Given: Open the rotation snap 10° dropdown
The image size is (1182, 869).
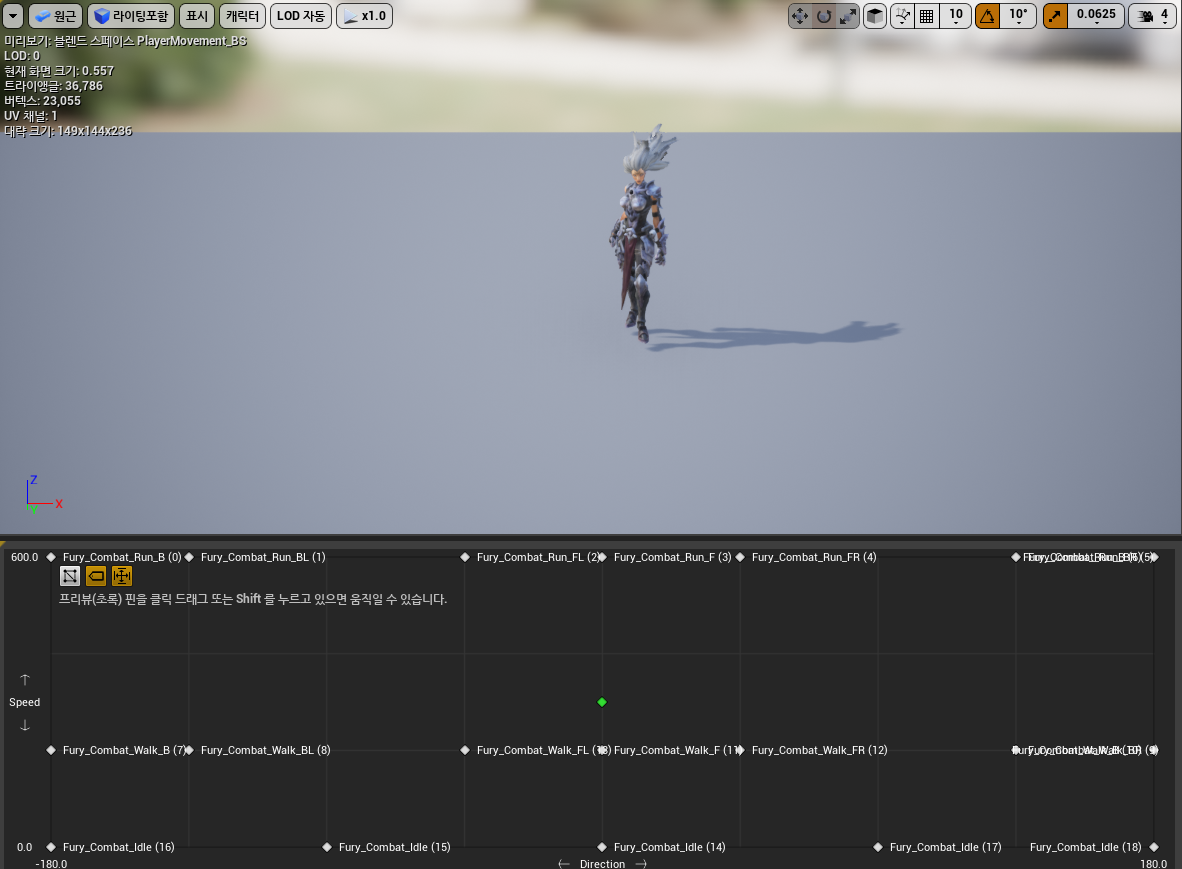Looking at the screenshot, I should point(1018,16).
